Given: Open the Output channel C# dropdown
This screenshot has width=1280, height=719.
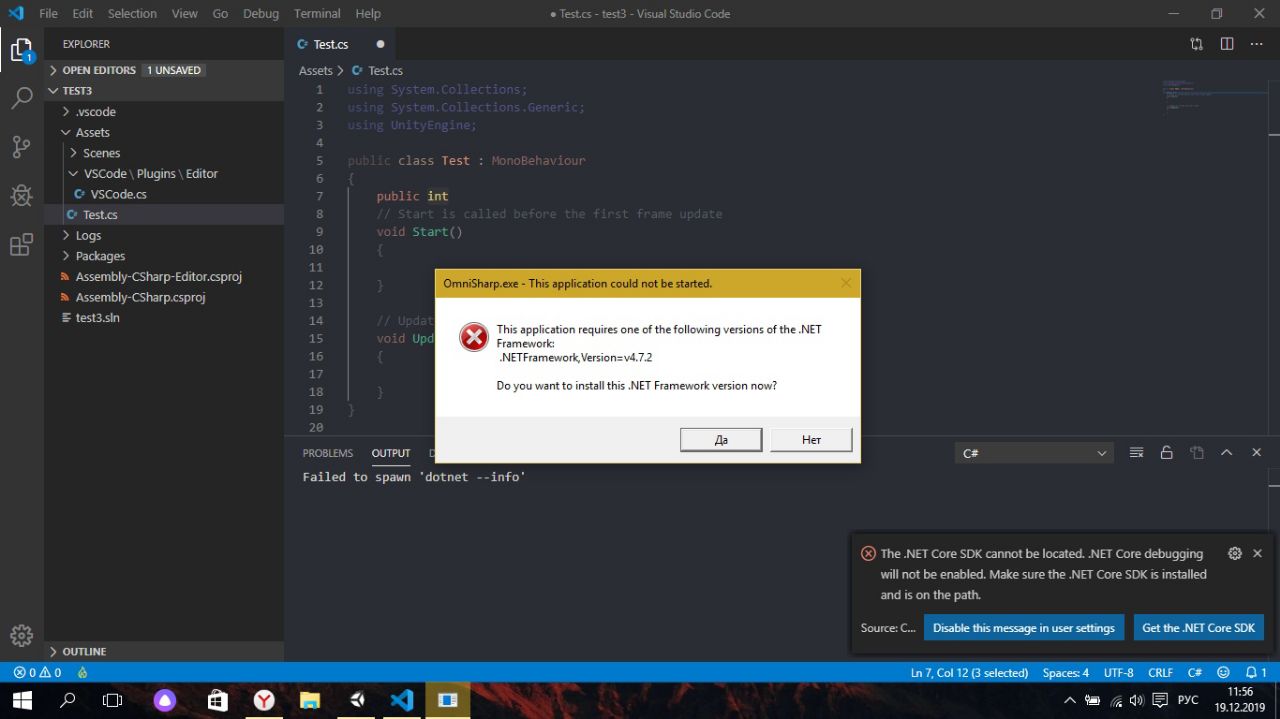Looking at the screenshot, I should pos(1034,453).
